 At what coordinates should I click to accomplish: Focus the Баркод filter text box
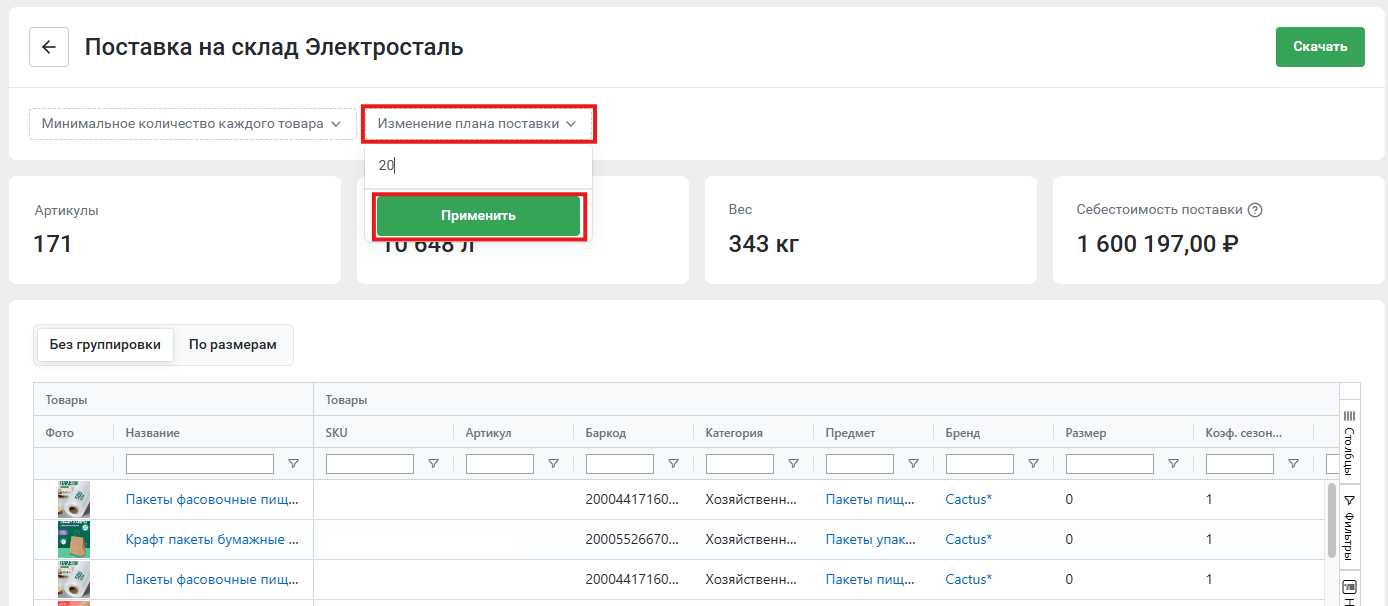point(620,464)
